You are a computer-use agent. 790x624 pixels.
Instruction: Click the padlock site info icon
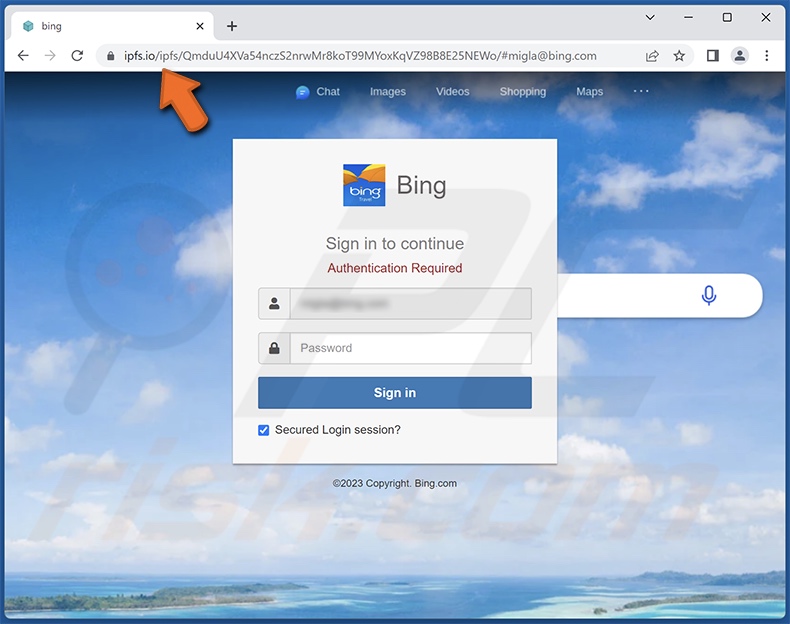[110, 56]
